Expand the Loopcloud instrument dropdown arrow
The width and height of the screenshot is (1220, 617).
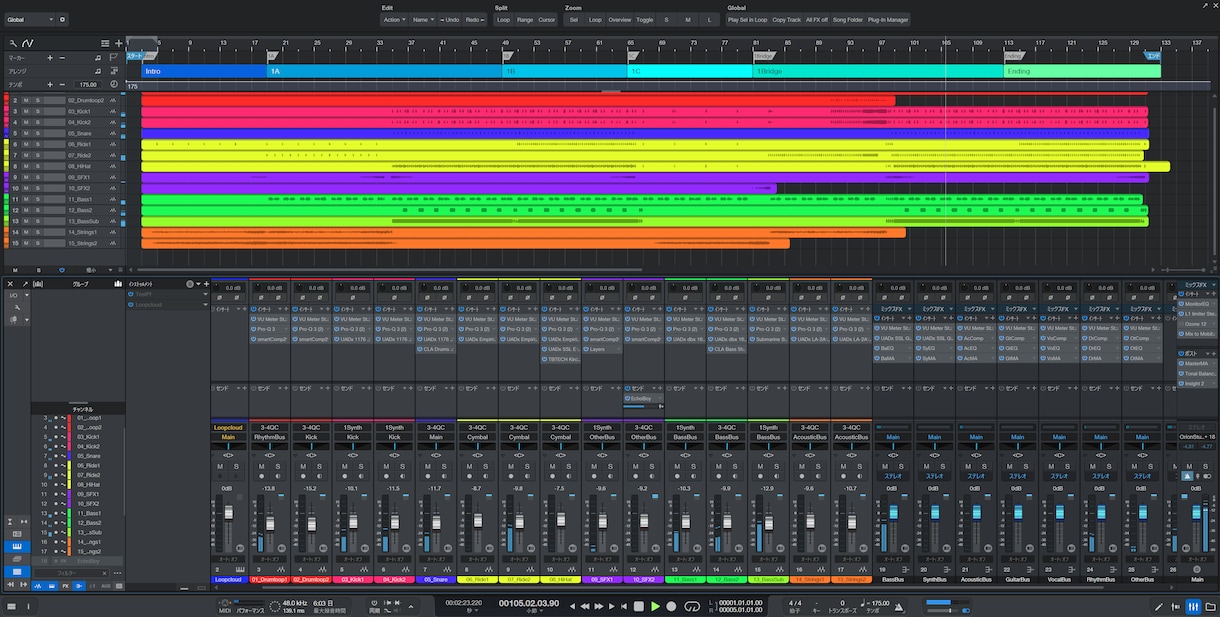[205, 304]
